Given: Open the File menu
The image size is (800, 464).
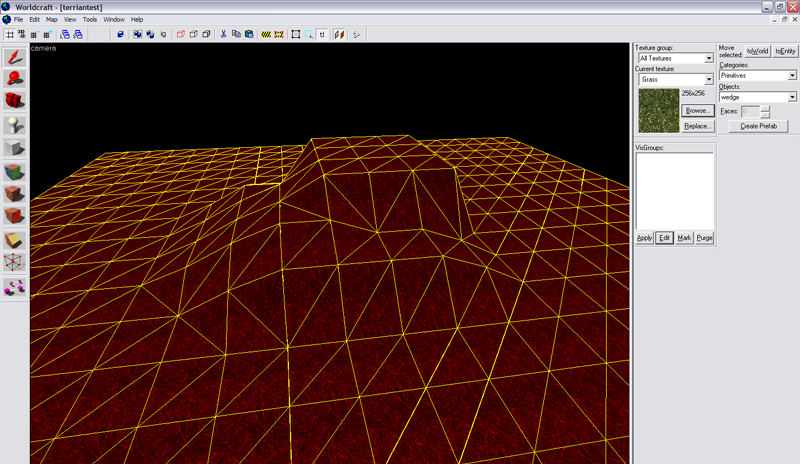Looking at the screenshot, I should (x=18, y=19).
